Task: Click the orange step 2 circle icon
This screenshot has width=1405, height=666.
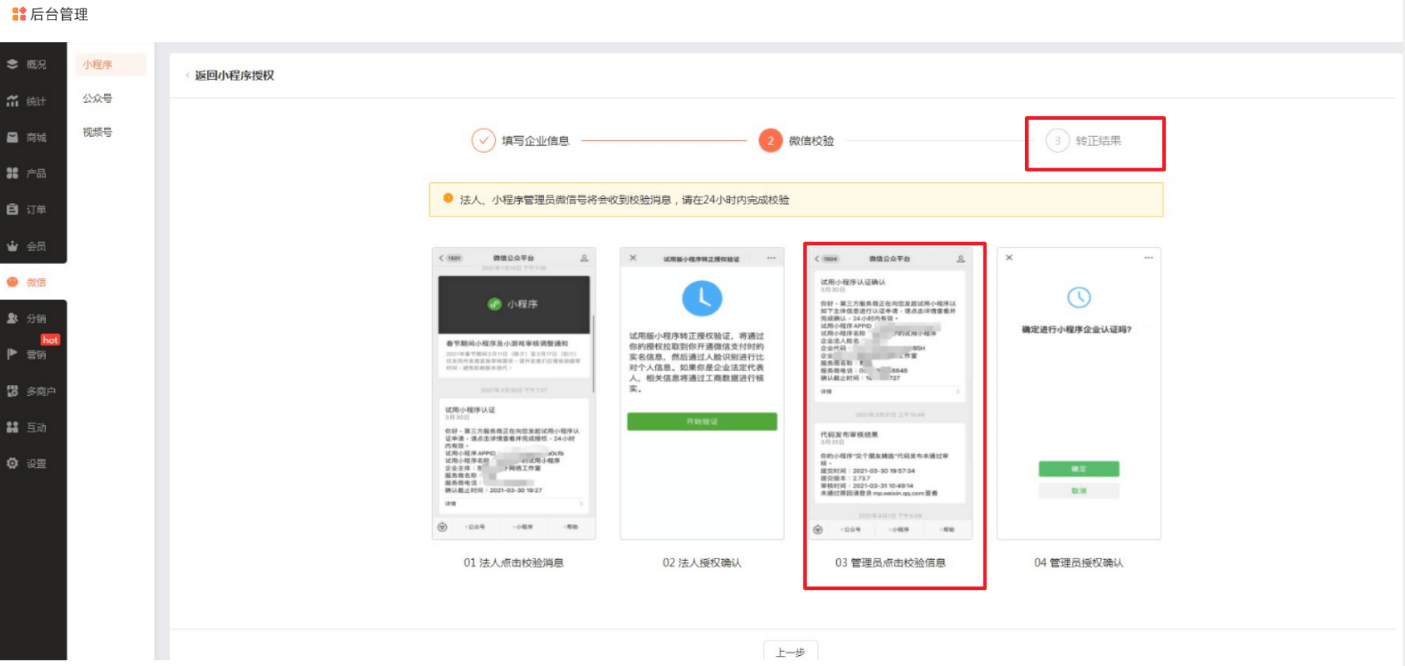Action: click(770, 140)
